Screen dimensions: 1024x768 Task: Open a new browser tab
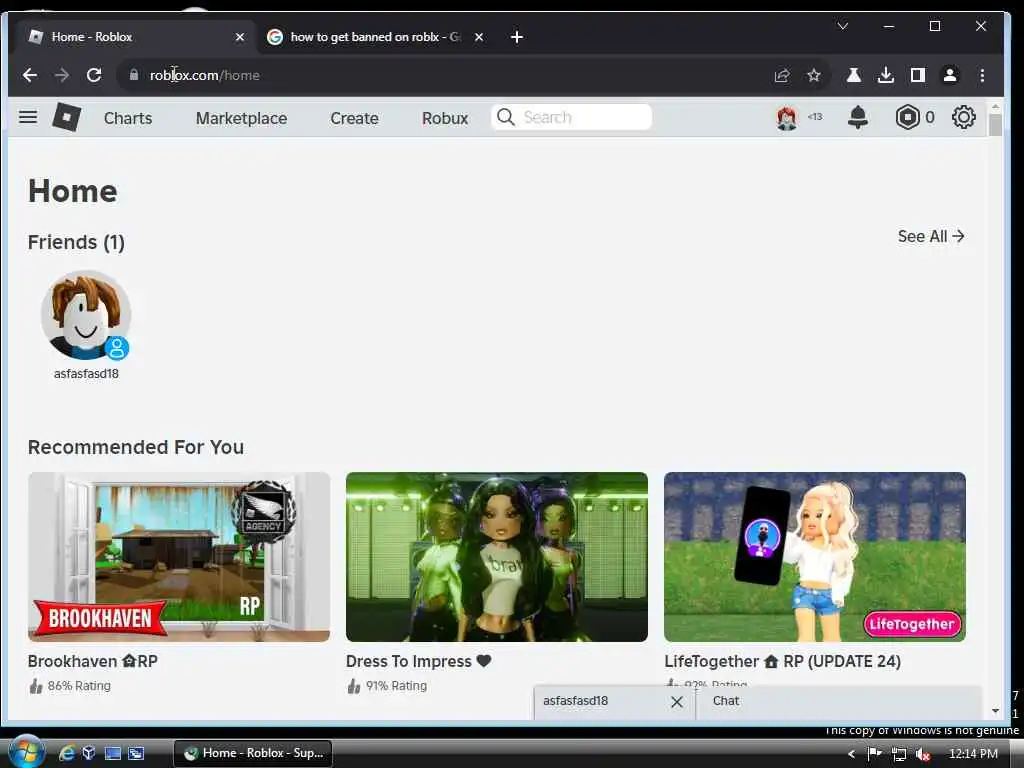tap(517, 37)
